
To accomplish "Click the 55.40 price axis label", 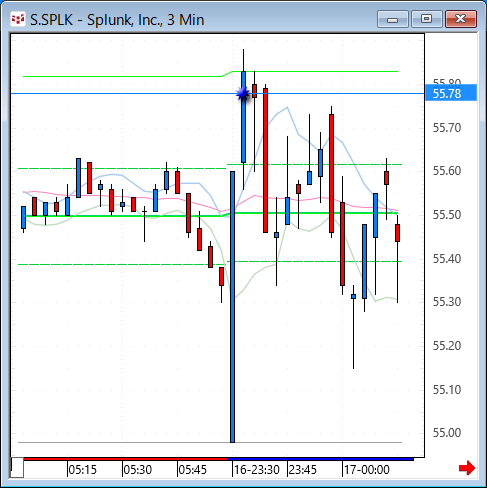I will 447,258.
